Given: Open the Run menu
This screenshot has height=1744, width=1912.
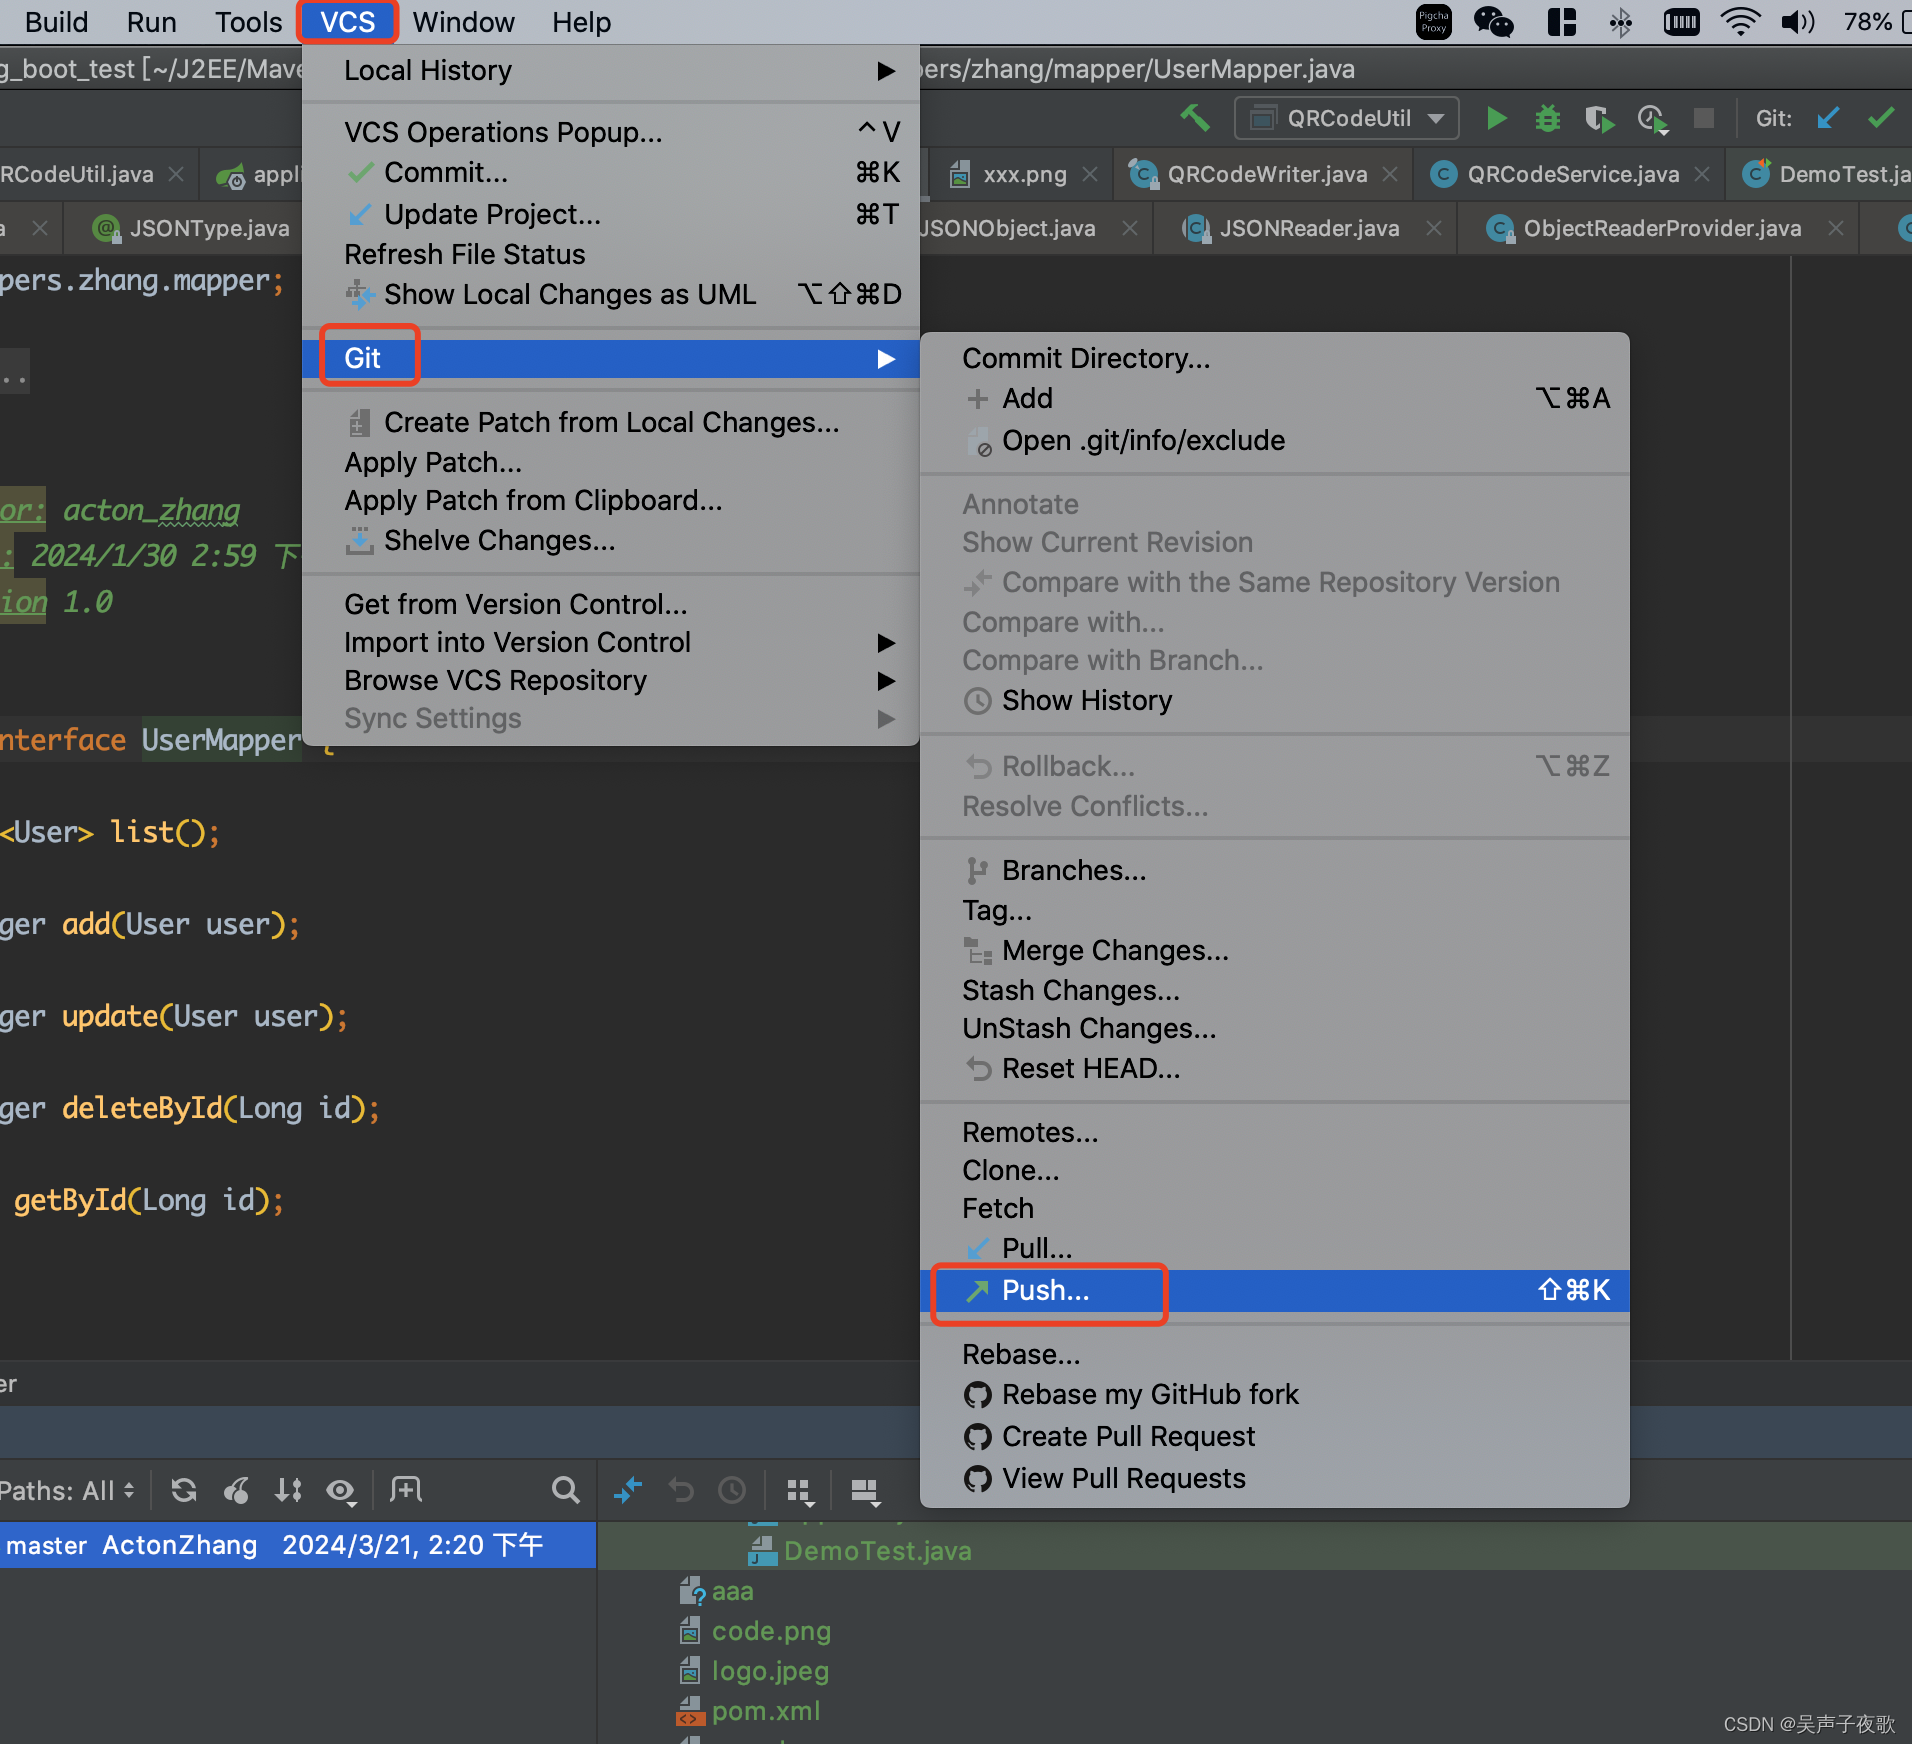Looking at the screenshot, I should [x=151, y=21].
